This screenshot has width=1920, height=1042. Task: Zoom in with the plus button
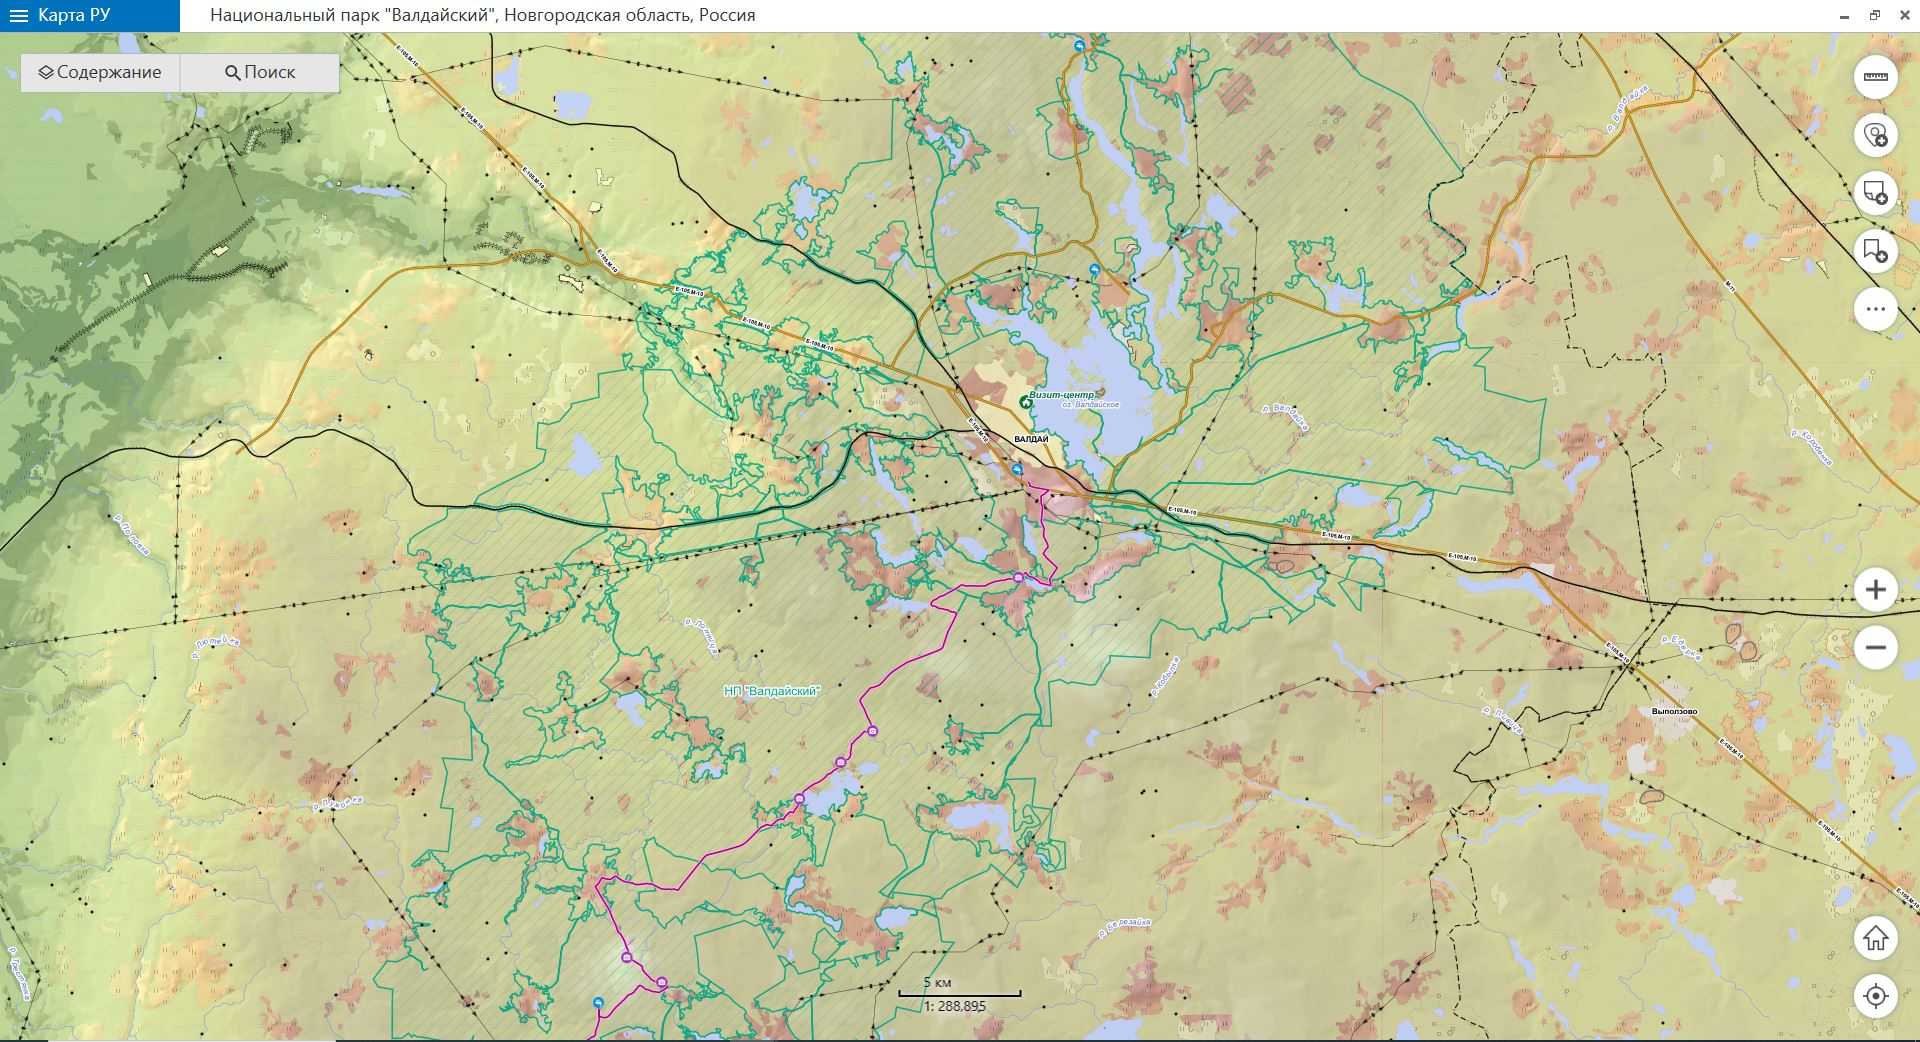pos(1875,590)
